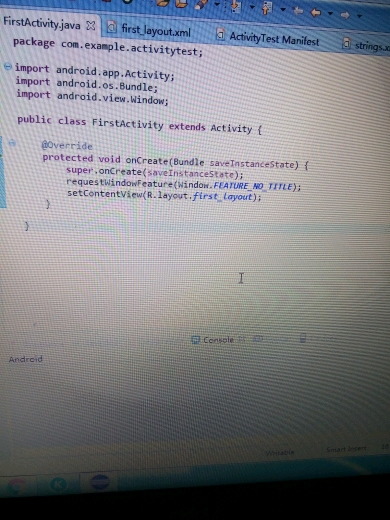Click the Android label in the console
This screenshot has height=520, width=390.
(26, 359)
